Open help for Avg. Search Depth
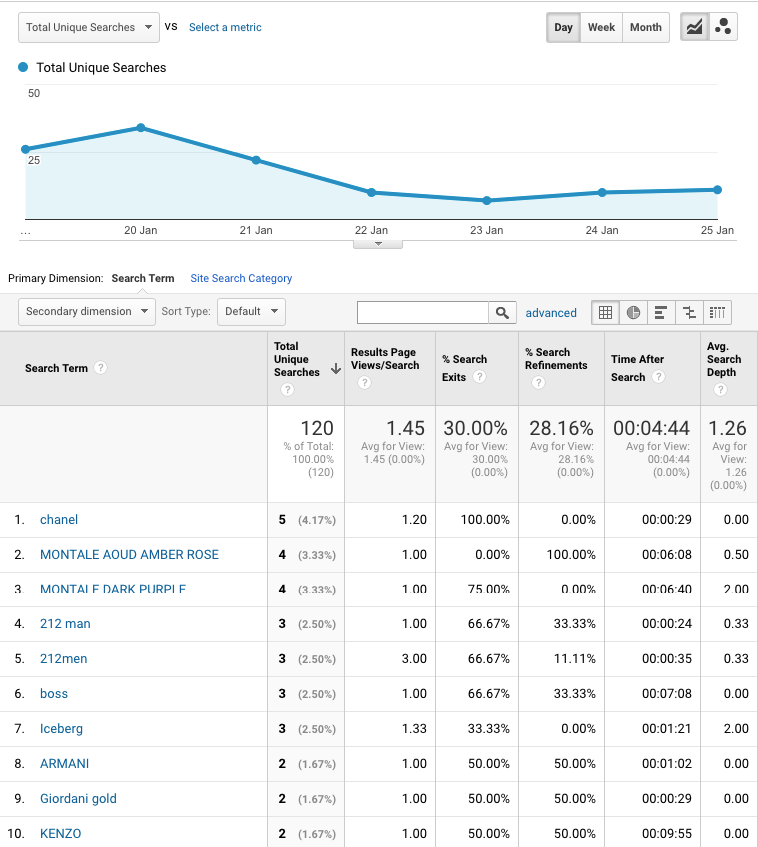Image resolution: width=758 pixels, height=847 pixels. [x=720, y=389]
